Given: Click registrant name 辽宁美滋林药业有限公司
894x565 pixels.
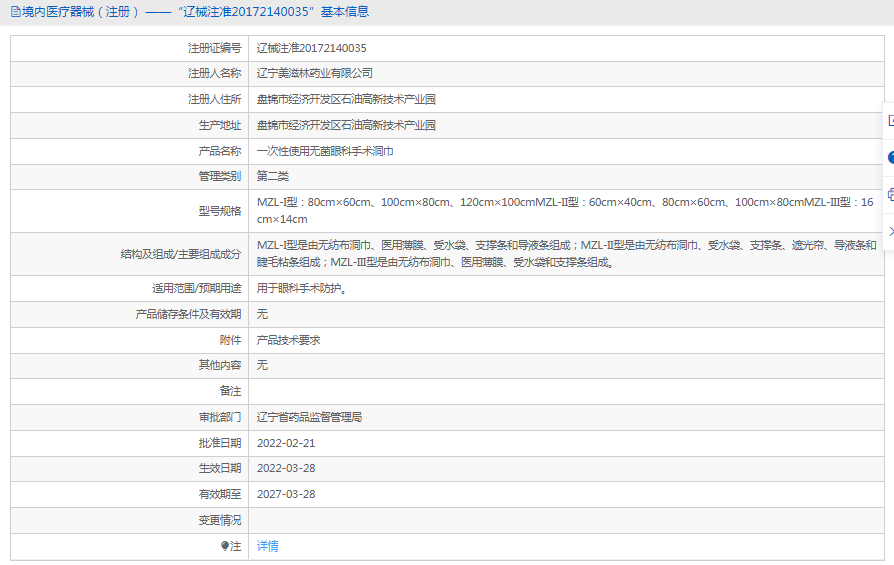Looking at the screenshot, I should [x=314, y=74].
